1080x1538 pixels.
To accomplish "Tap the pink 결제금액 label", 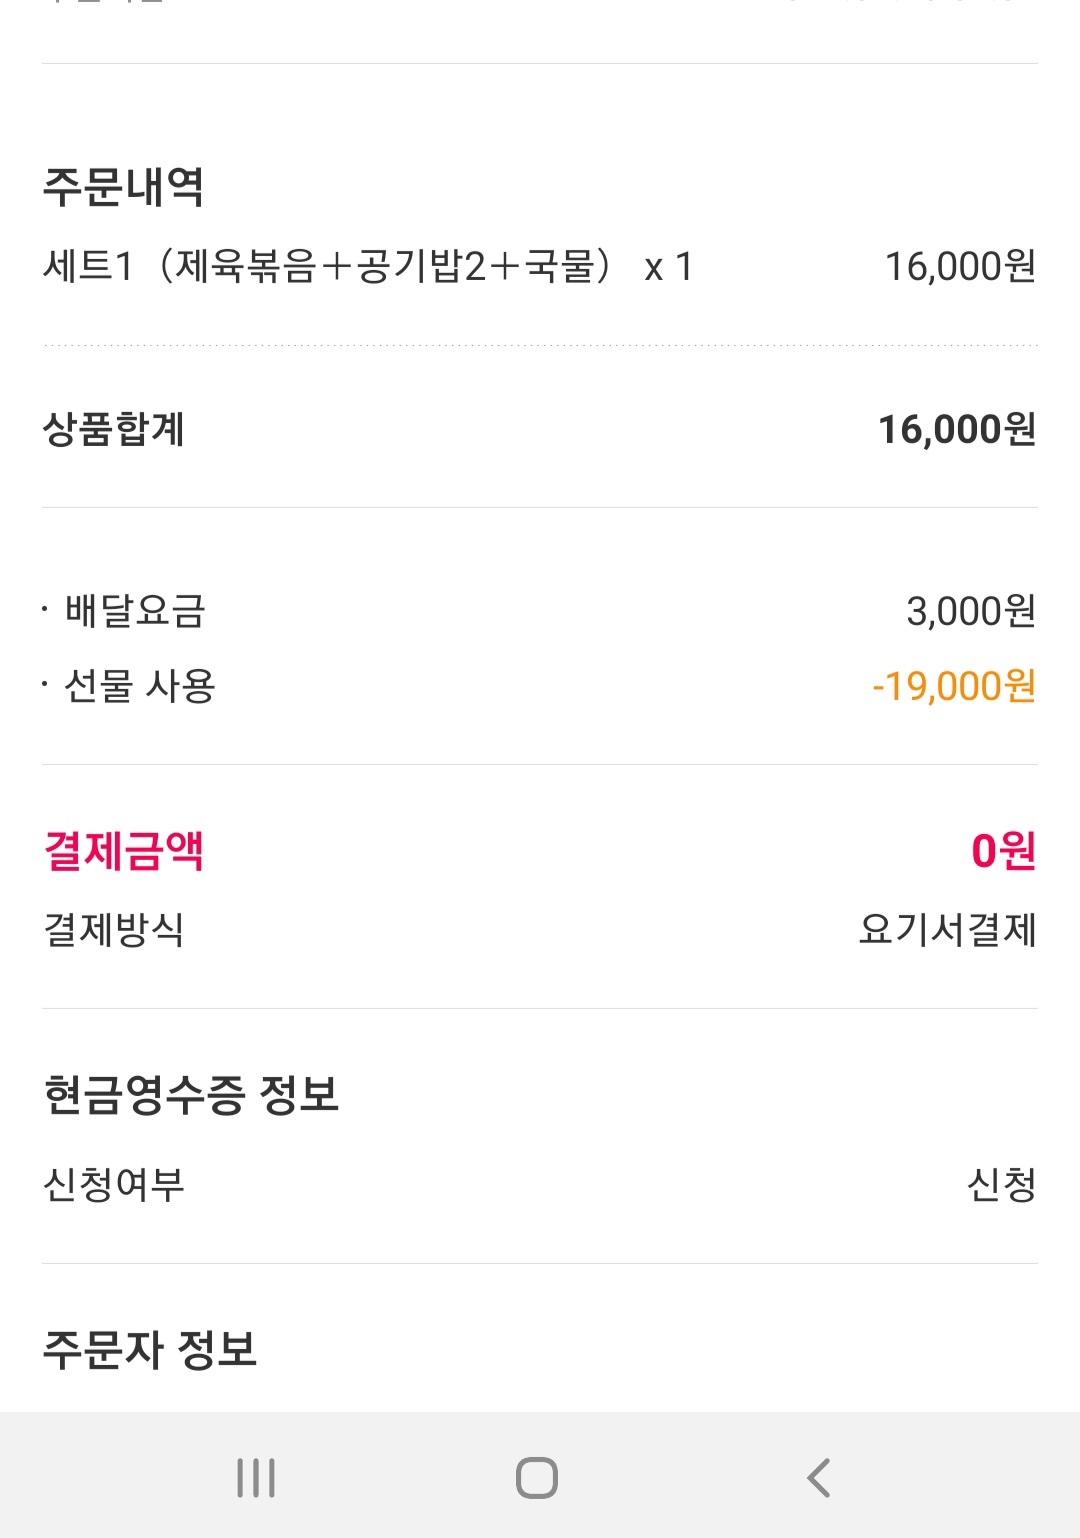I will [x=124, y=851].
